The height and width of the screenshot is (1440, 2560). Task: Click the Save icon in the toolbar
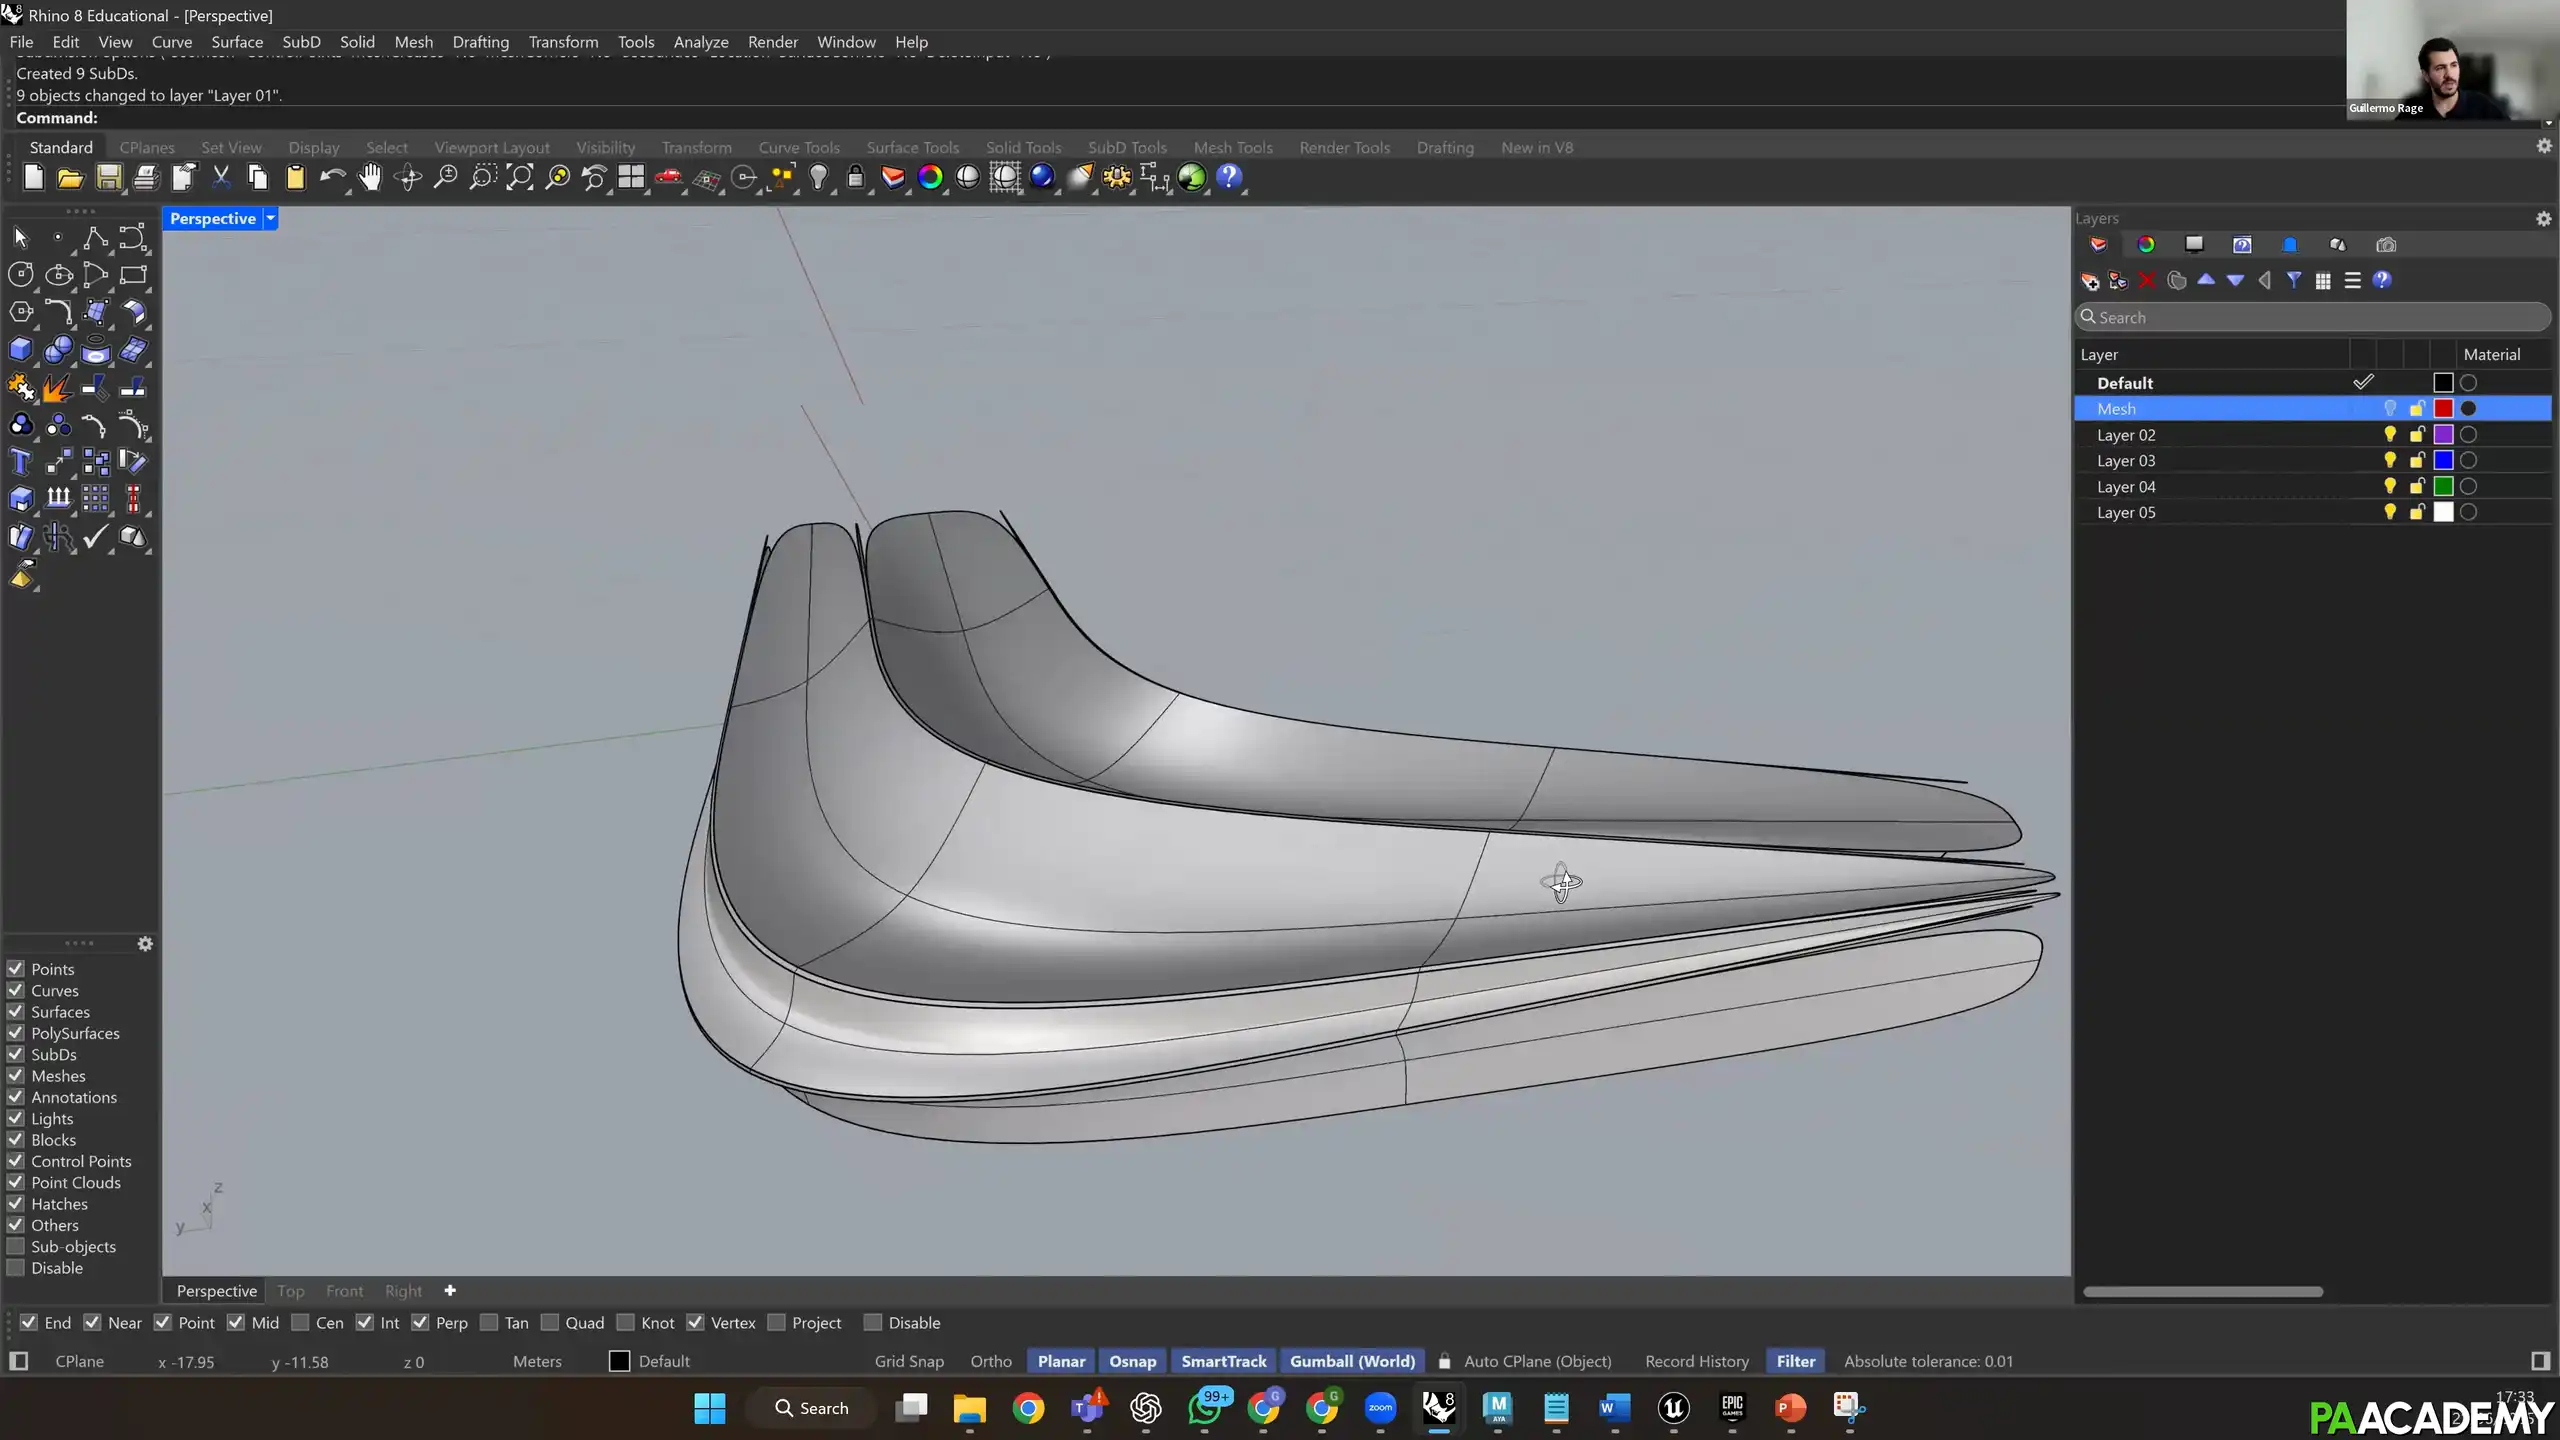click(108, 178)
